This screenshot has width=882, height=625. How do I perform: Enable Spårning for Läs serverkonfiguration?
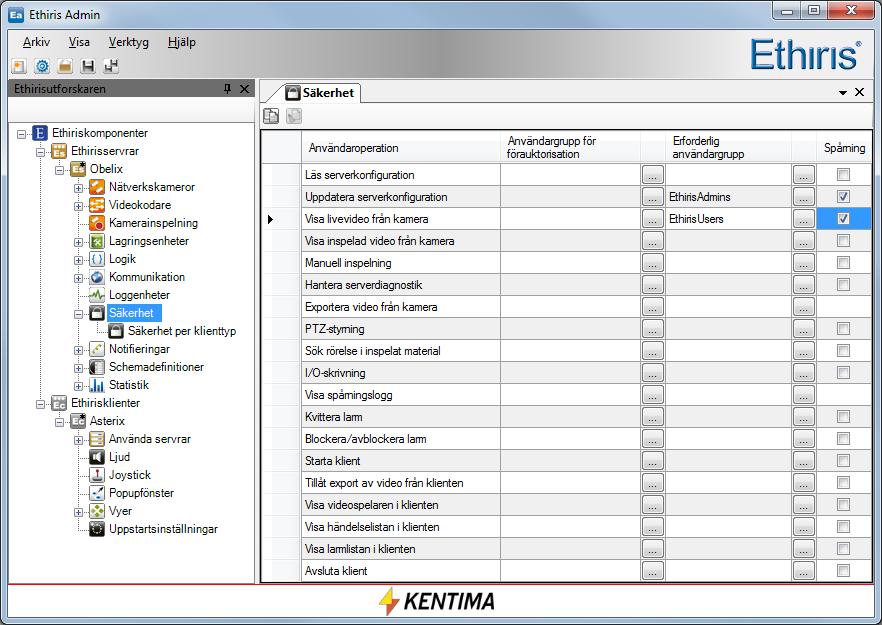[x=843, y=175]
